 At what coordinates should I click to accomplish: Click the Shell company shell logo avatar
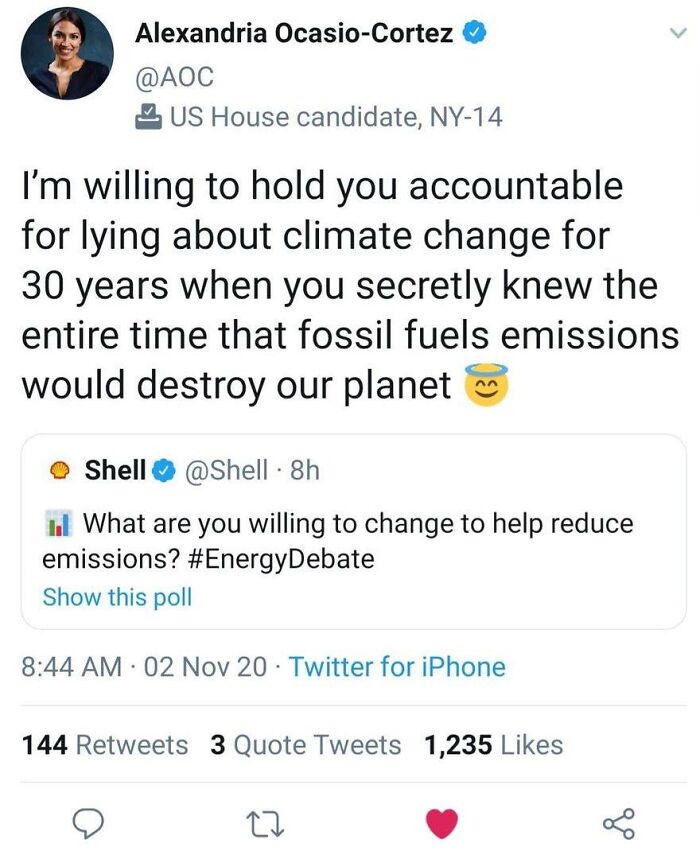click(60, 471)
